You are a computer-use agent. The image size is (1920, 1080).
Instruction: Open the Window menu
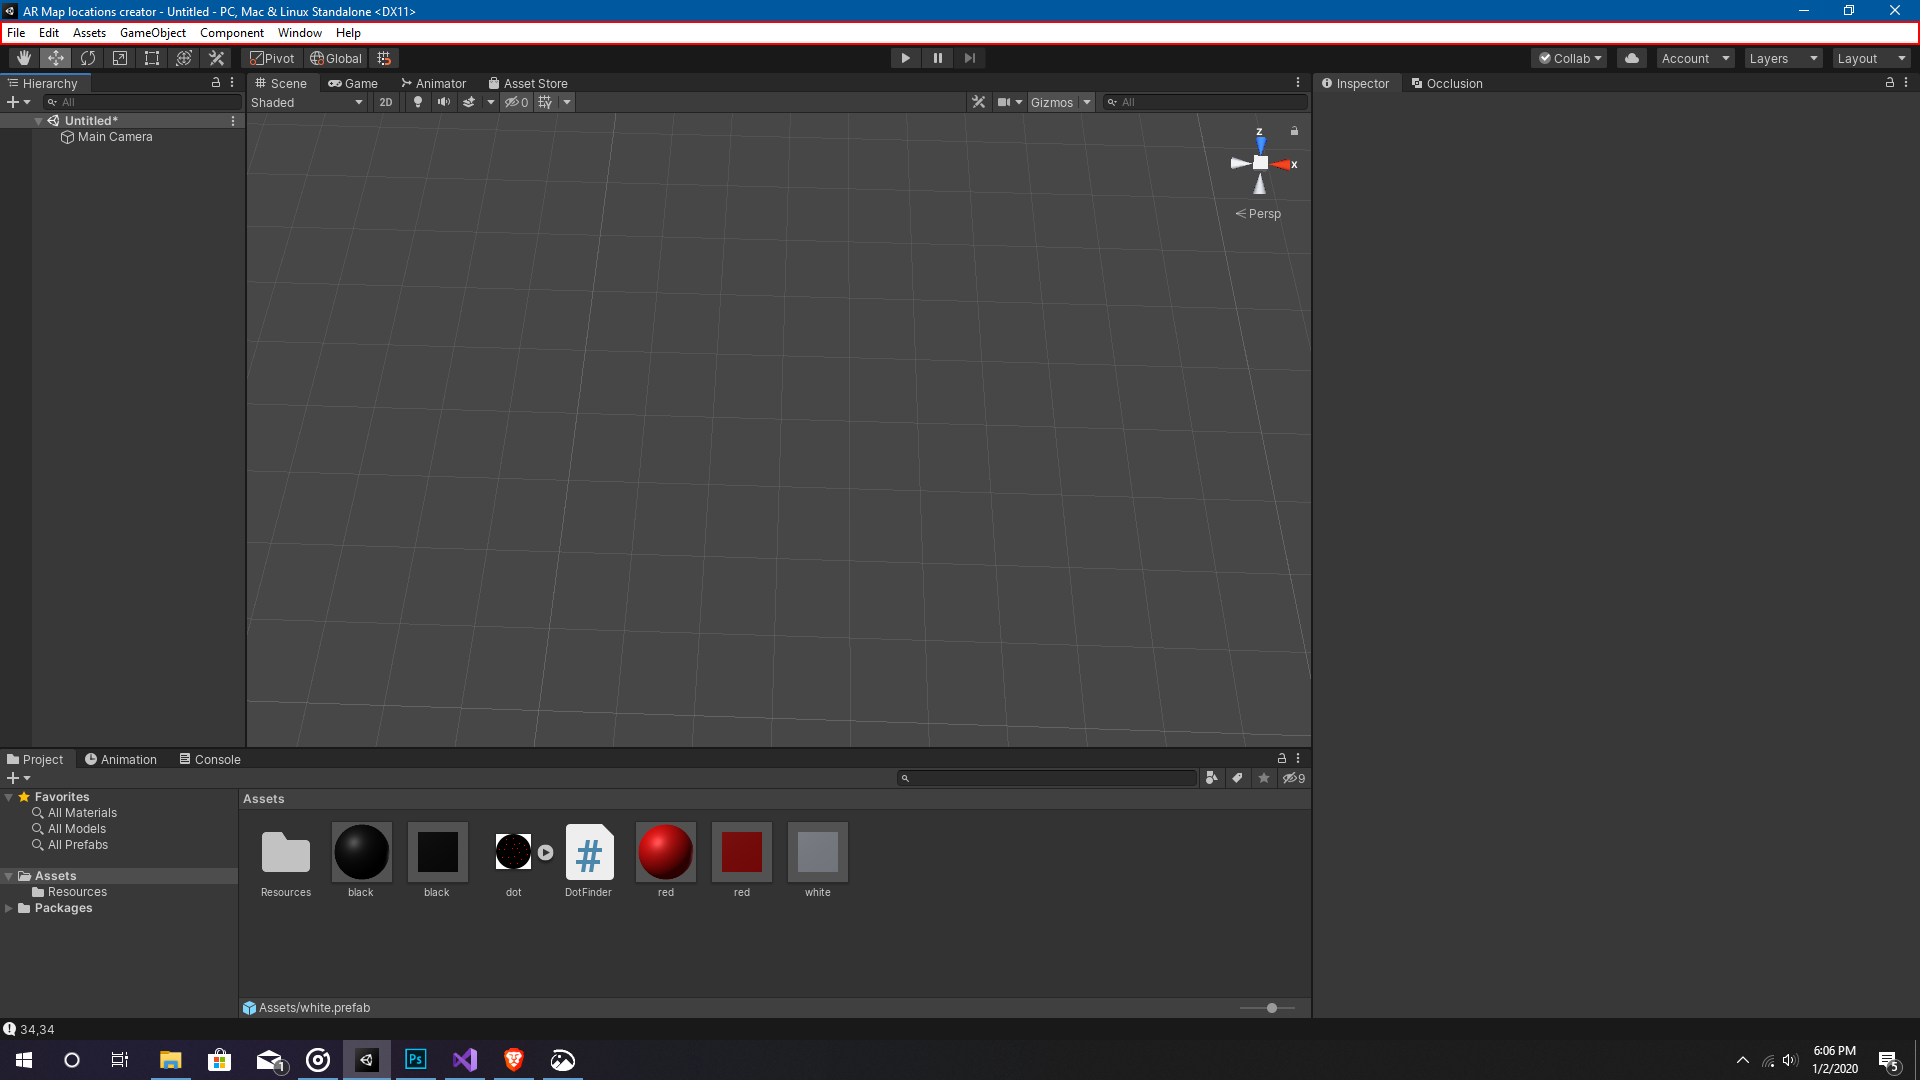[x=300, y=33]
